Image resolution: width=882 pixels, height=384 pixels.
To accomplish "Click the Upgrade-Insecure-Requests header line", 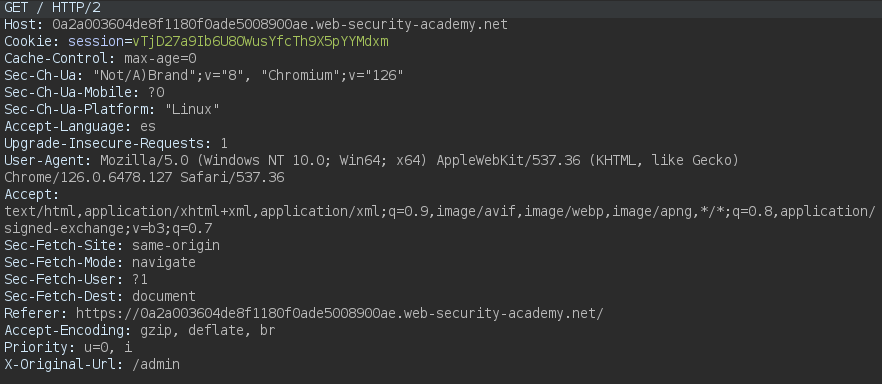I will [116, 143].
